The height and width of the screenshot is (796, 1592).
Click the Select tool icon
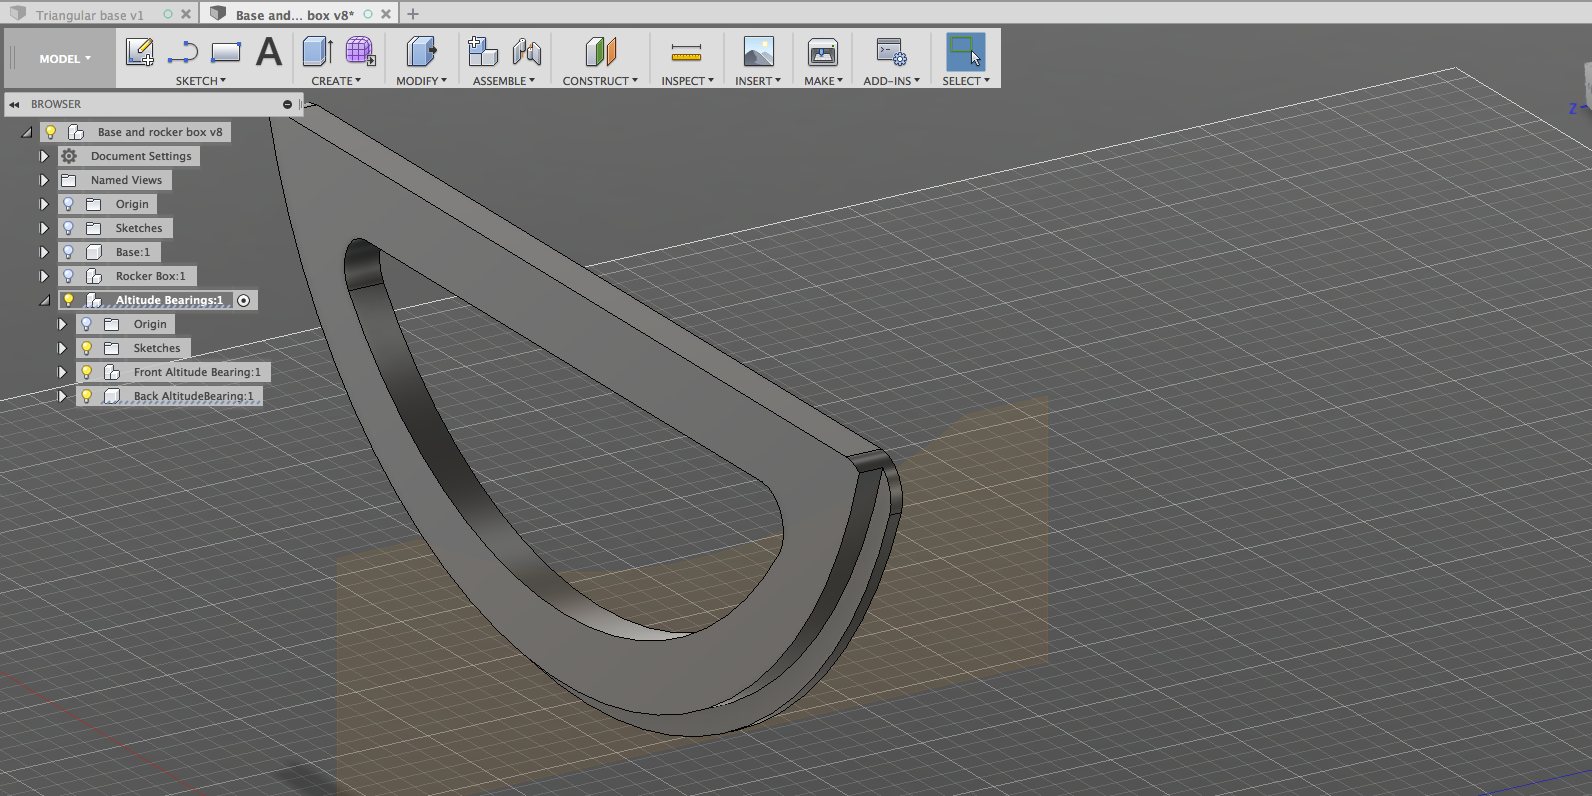965,52
